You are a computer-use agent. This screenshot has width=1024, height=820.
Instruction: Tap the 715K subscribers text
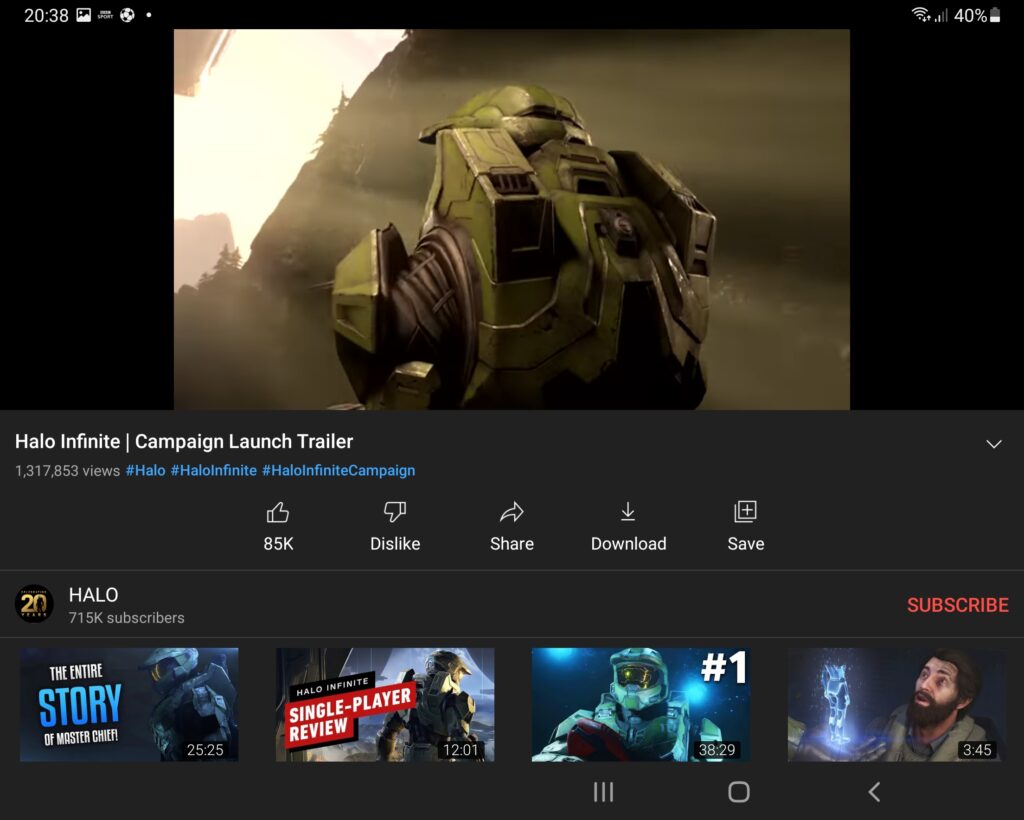(x=127, y=618)
